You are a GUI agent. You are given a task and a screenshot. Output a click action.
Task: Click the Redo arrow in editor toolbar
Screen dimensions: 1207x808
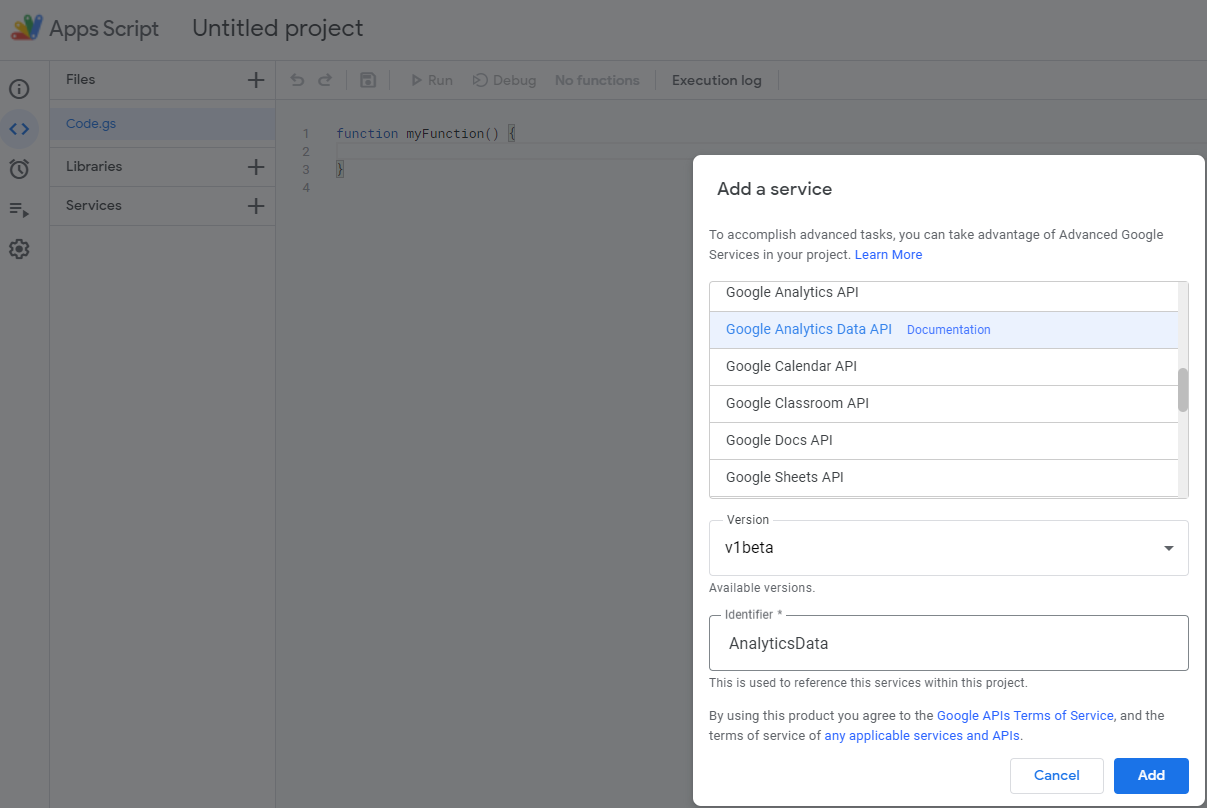tap(324, 80)
